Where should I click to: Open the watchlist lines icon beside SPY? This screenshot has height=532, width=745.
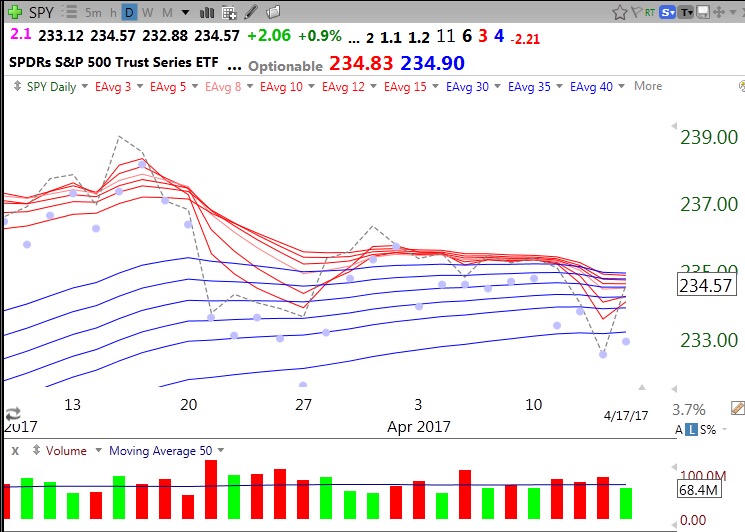coord(69,11)
